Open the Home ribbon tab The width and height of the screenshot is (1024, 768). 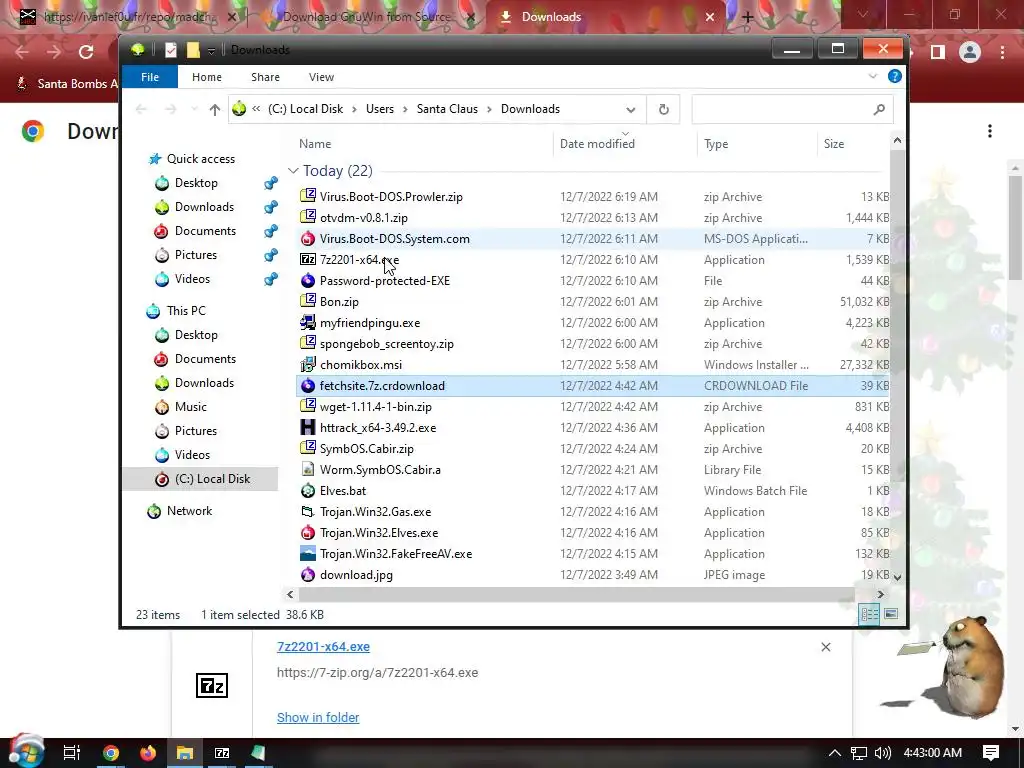pyautogui.click(x=206, y=76)
